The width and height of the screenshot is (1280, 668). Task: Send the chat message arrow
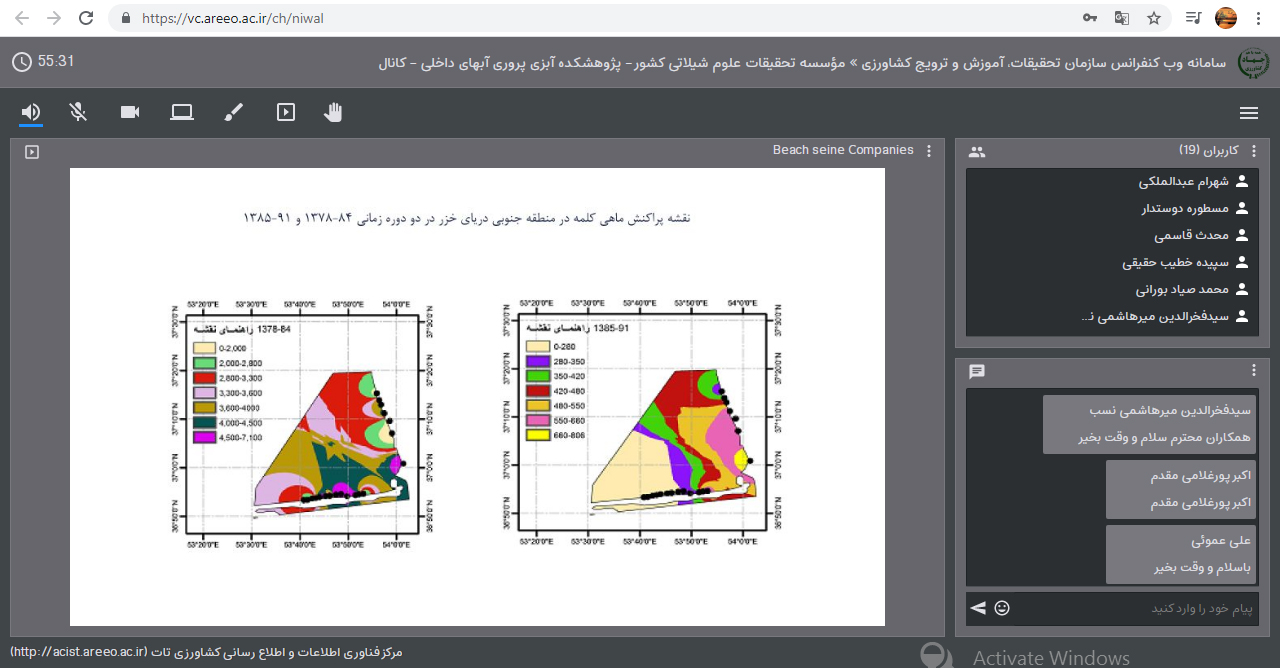[x=978, y=608]
